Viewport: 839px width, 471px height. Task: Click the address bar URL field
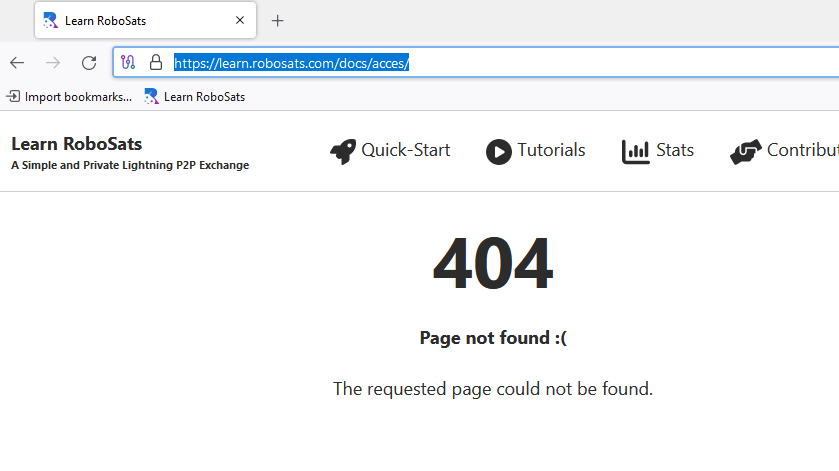click(476, 63)
